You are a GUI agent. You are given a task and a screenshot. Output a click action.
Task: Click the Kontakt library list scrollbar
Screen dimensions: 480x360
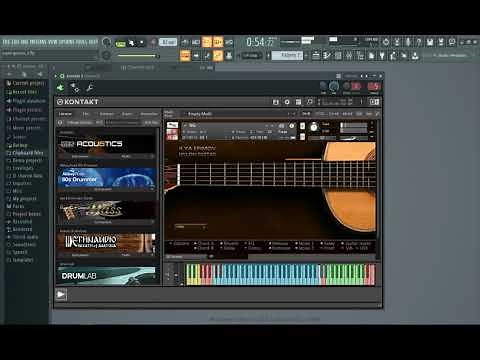pyautogui.click(x=158, y=163)
